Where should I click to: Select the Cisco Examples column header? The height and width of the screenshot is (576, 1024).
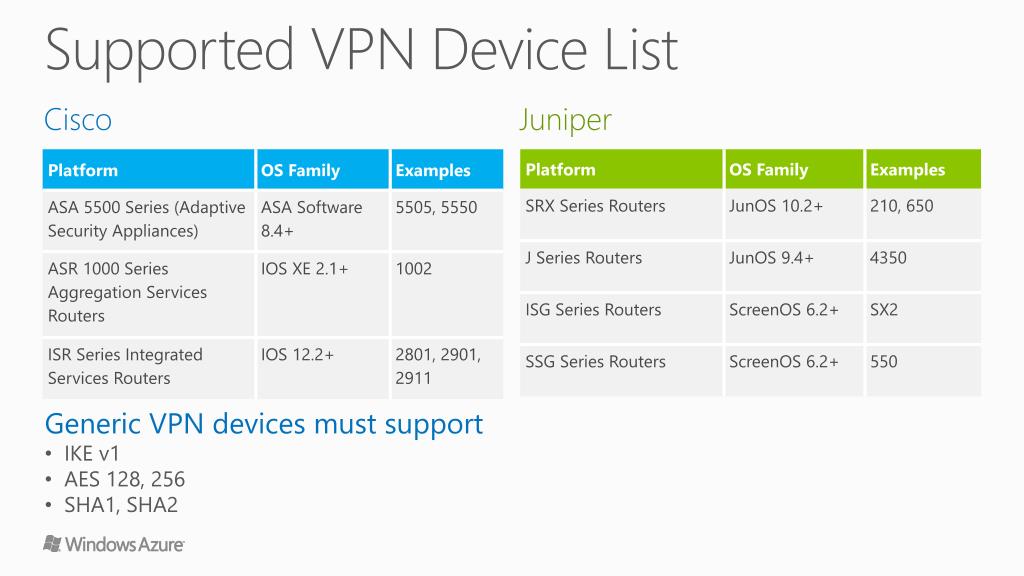pos(447,170)
